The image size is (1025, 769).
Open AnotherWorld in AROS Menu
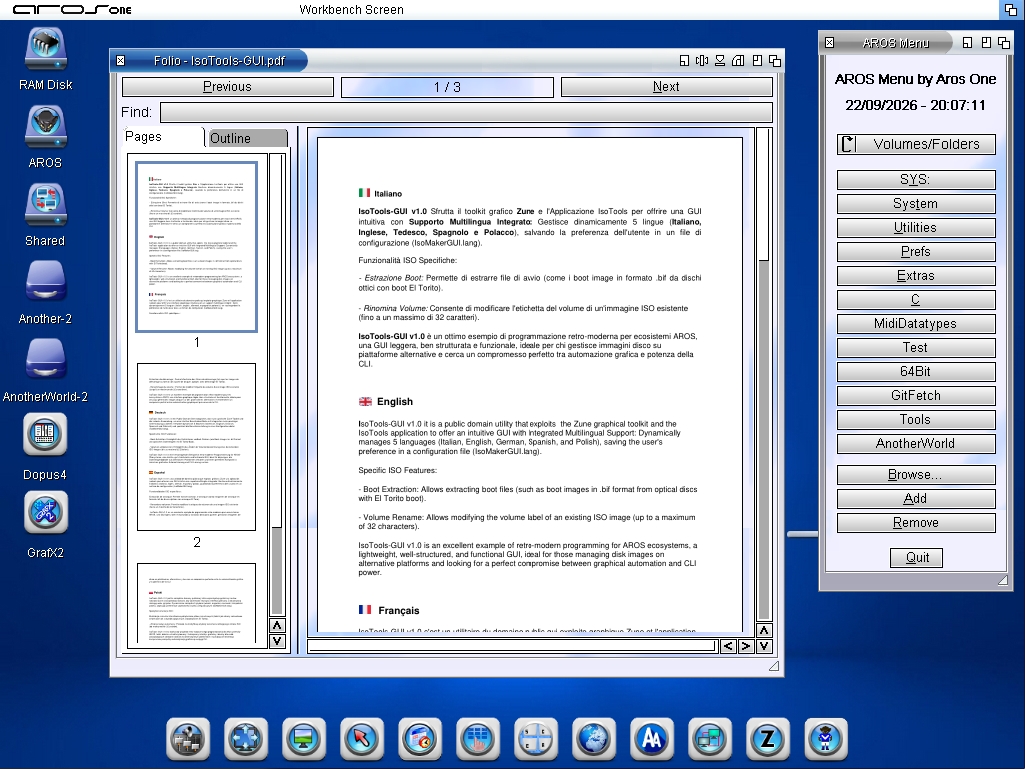click(x=916, y=443)
